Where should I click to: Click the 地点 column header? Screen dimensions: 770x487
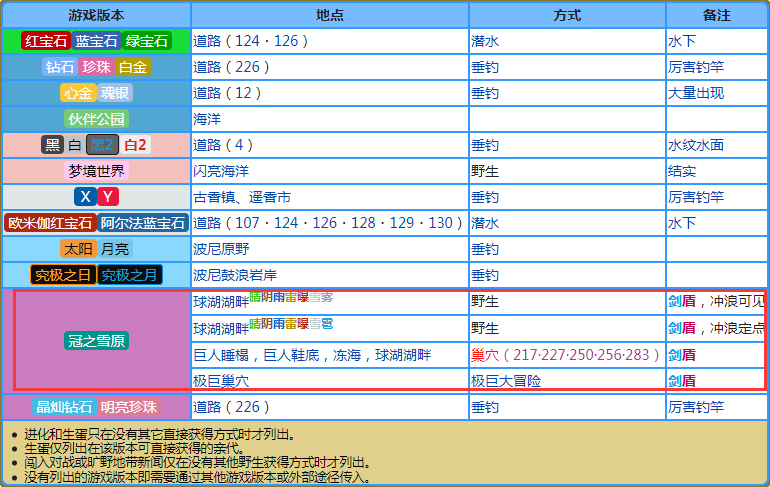[330, 15]
